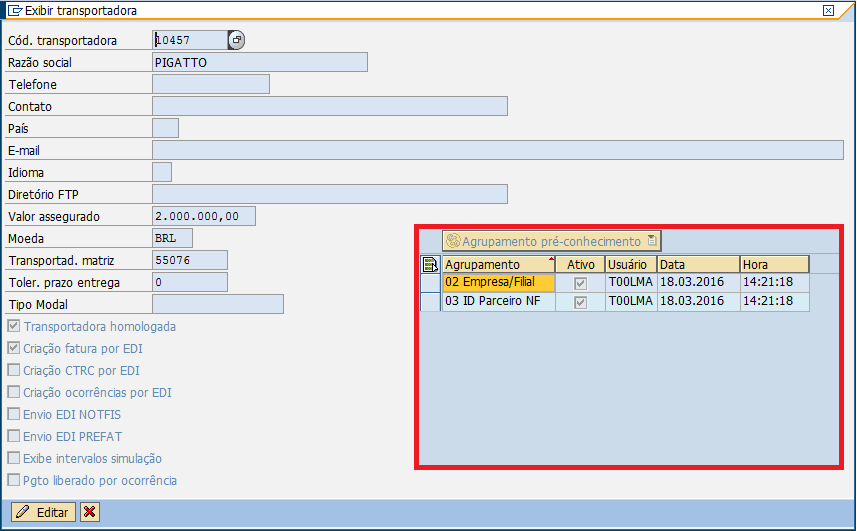Click the Data column header
The width and height of the screenshot is (857, 531).
point(697,265)
